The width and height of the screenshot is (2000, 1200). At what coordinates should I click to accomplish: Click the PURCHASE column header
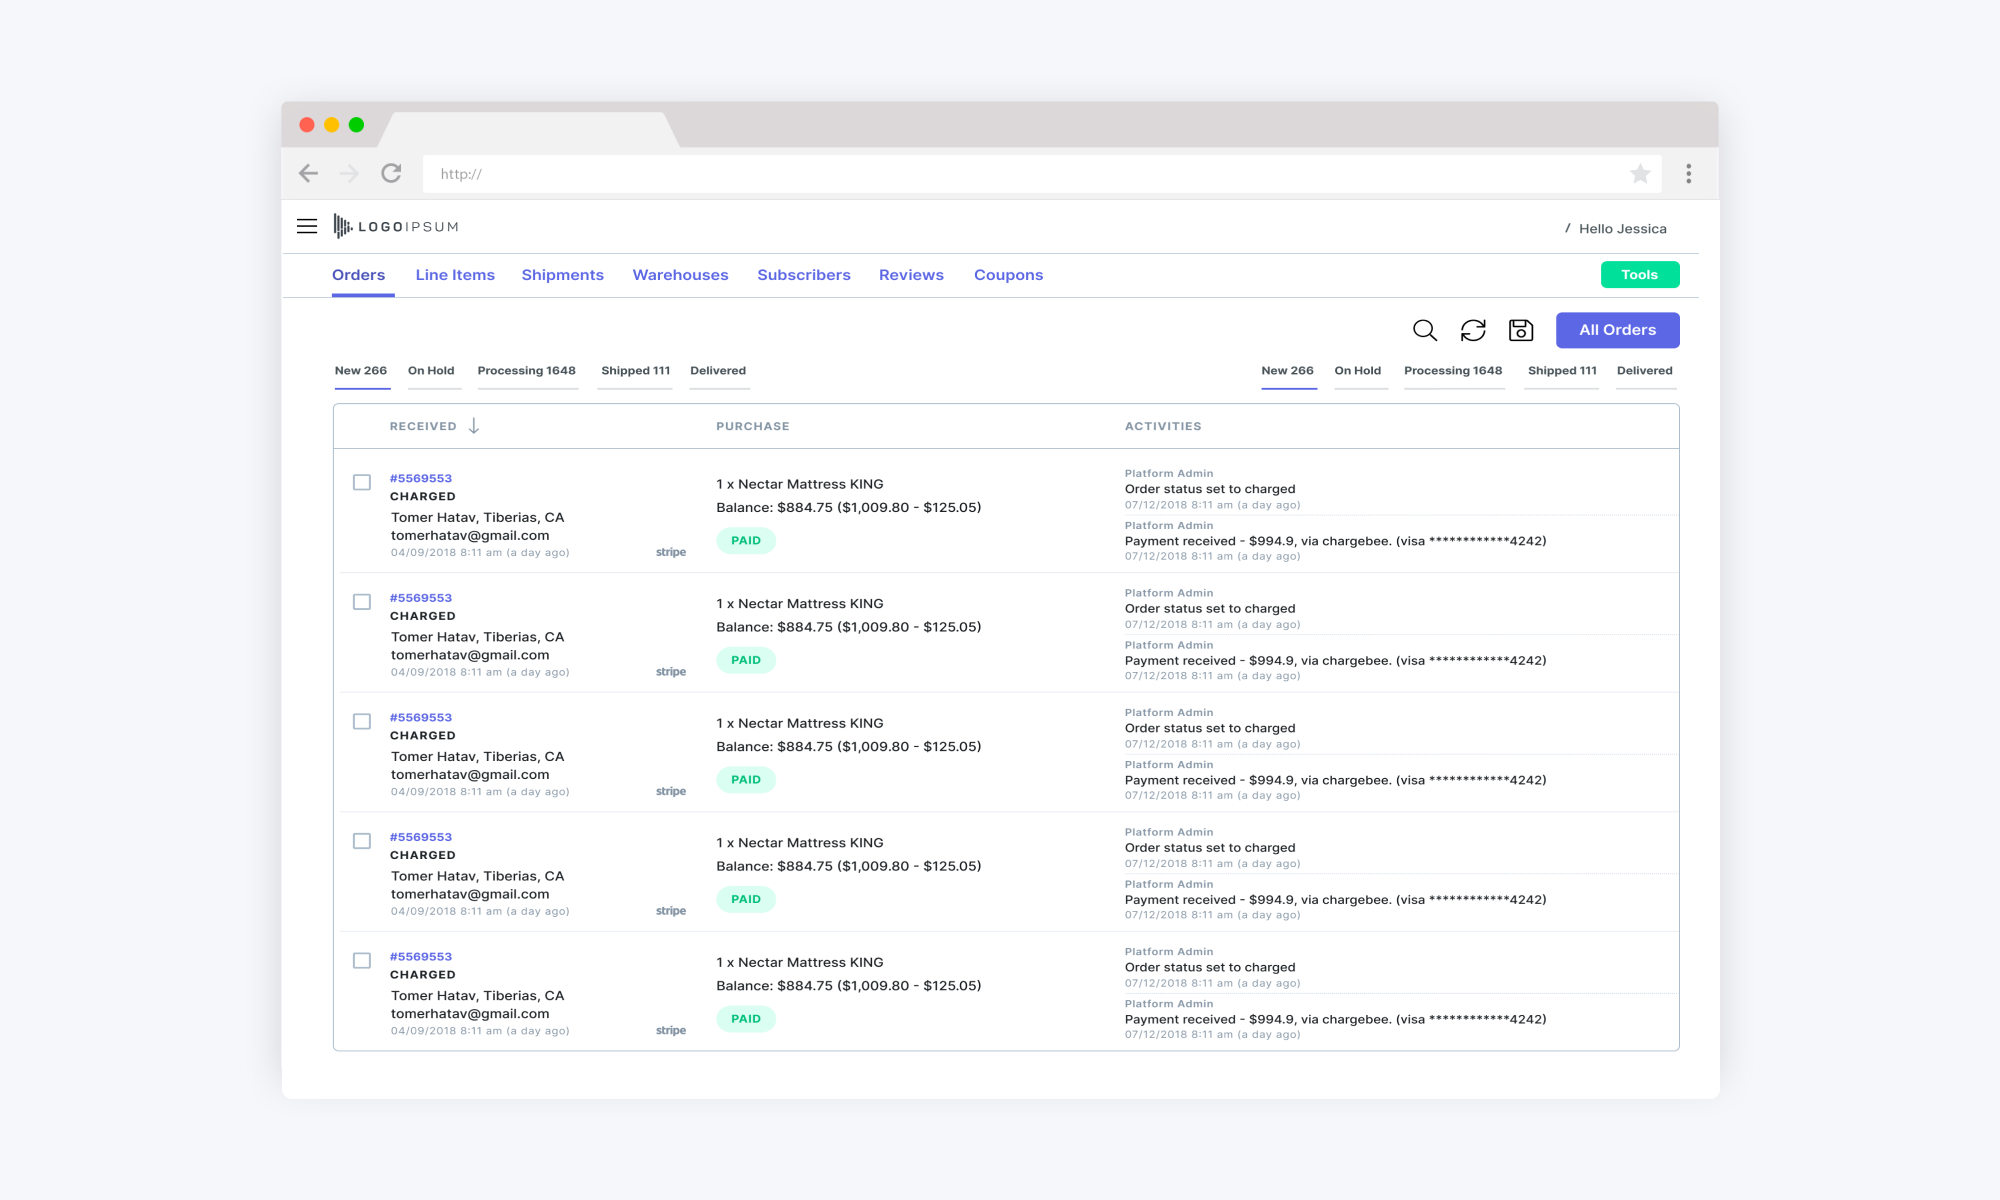[753, 426]
